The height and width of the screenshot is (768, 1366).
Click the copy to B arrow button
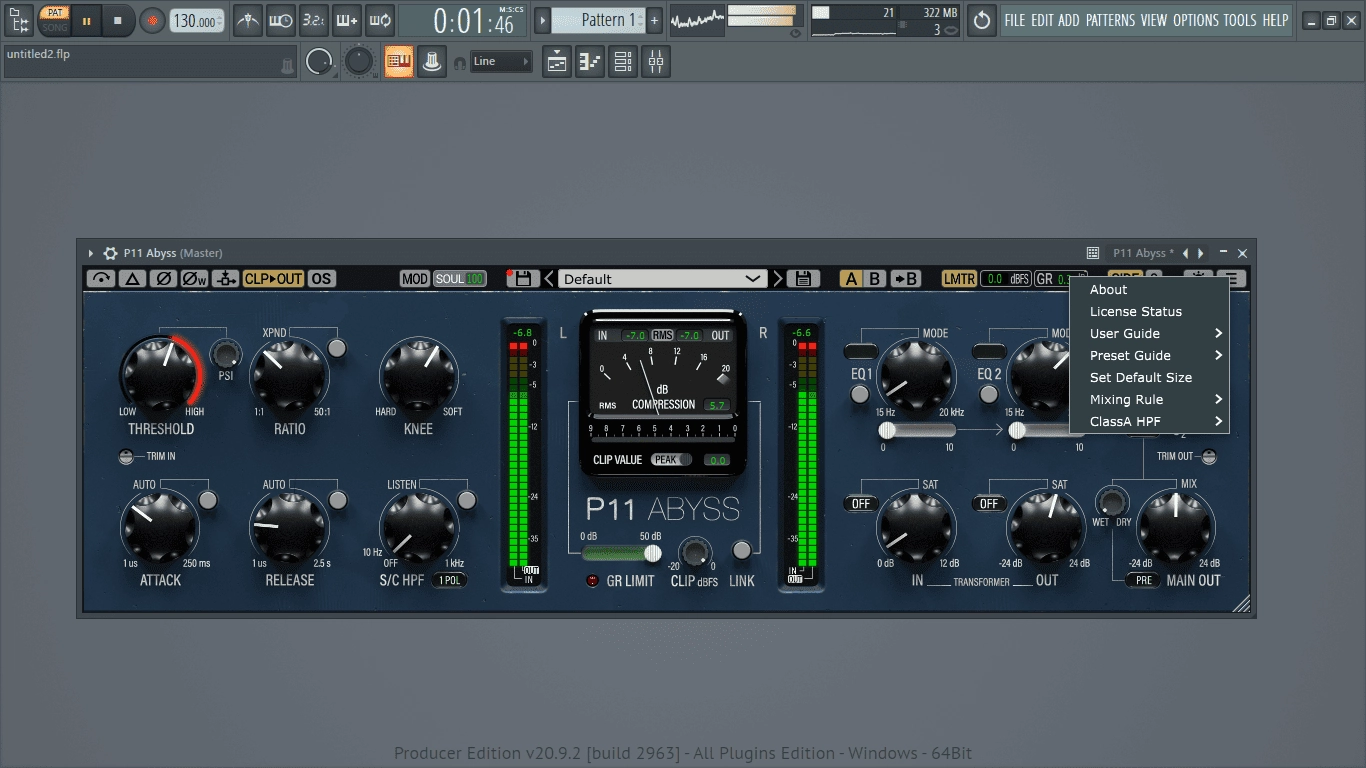pos(906,279)
